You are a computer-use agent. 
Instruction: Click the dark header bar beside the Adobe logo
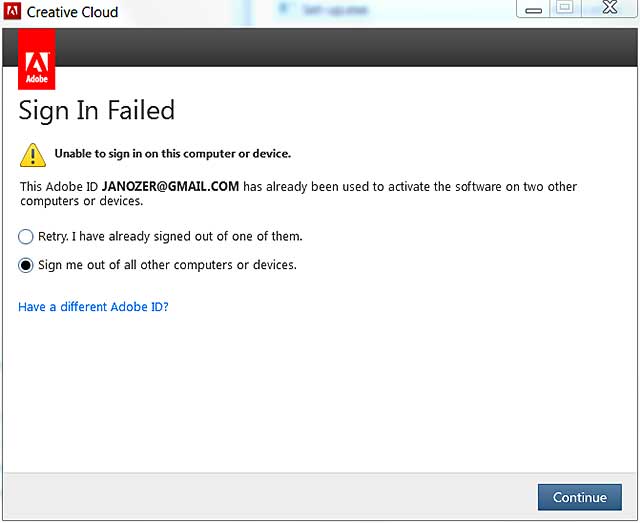pos(340,47)
